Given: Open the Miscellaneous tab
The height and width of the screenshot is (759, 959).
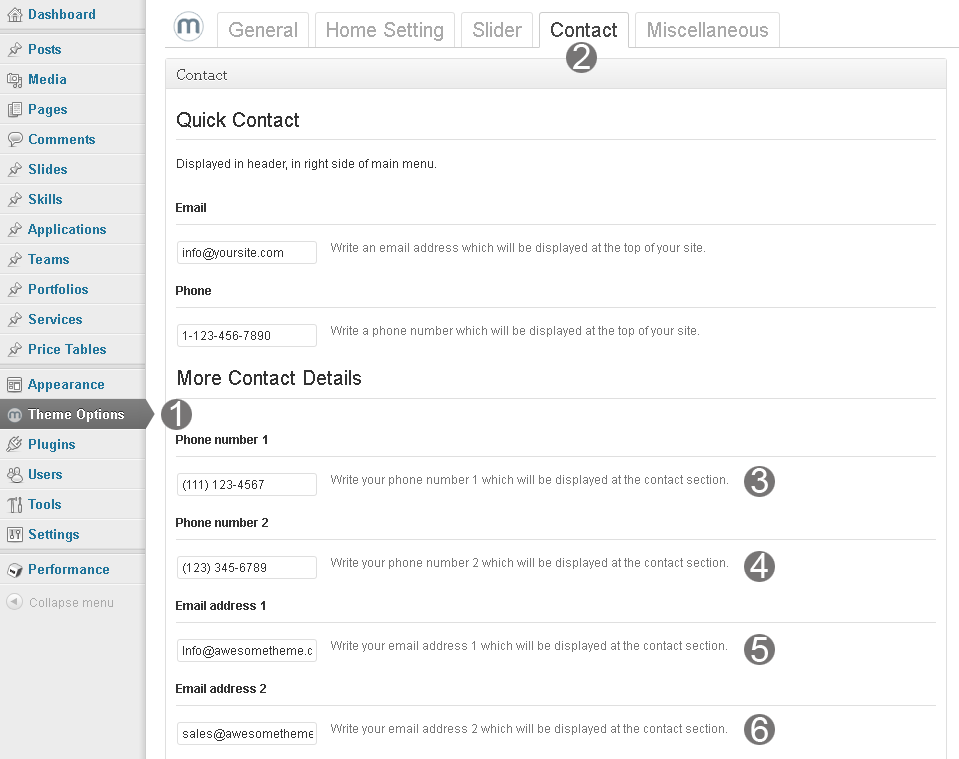Looking at the screenshot, I should click(x=707, y=30).
